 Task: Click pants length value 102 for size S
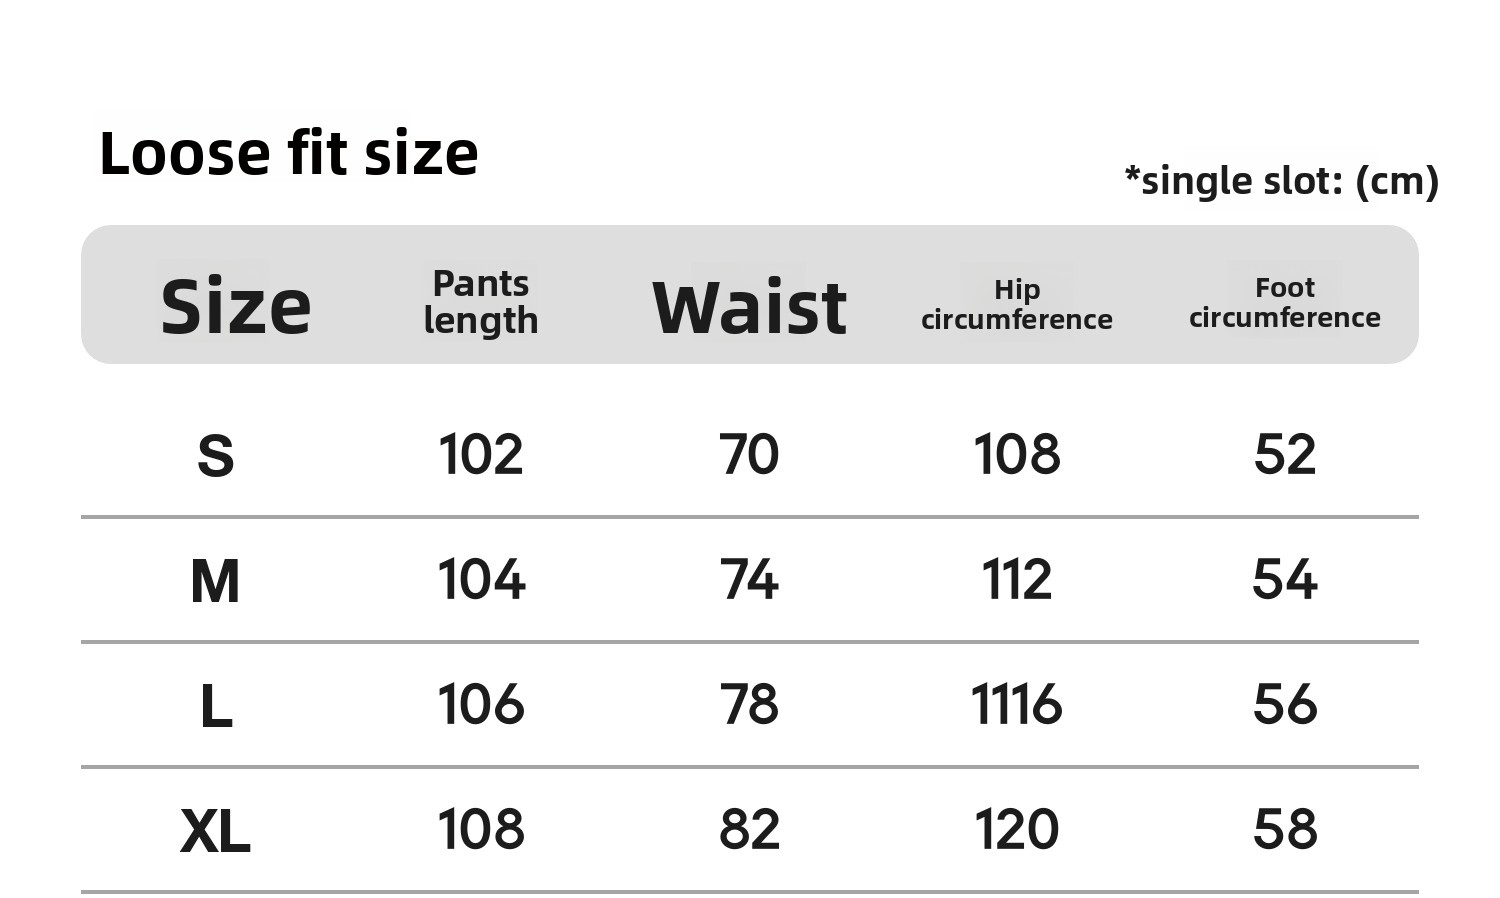(481, 455)
